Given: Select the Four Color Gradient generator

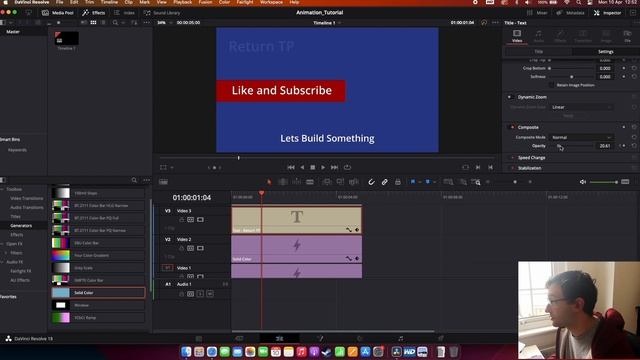Looking at the screenshot, I should pyautogui.click(x=98, y=256).
